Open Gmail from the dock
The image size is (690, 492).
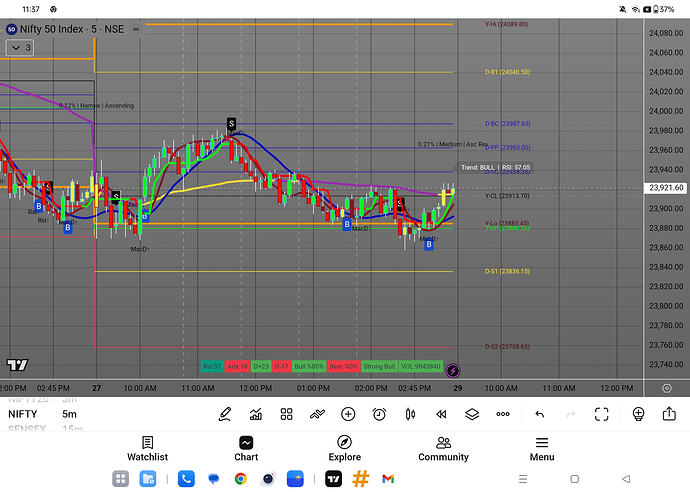pyautogui.click(x=388, y=479)
